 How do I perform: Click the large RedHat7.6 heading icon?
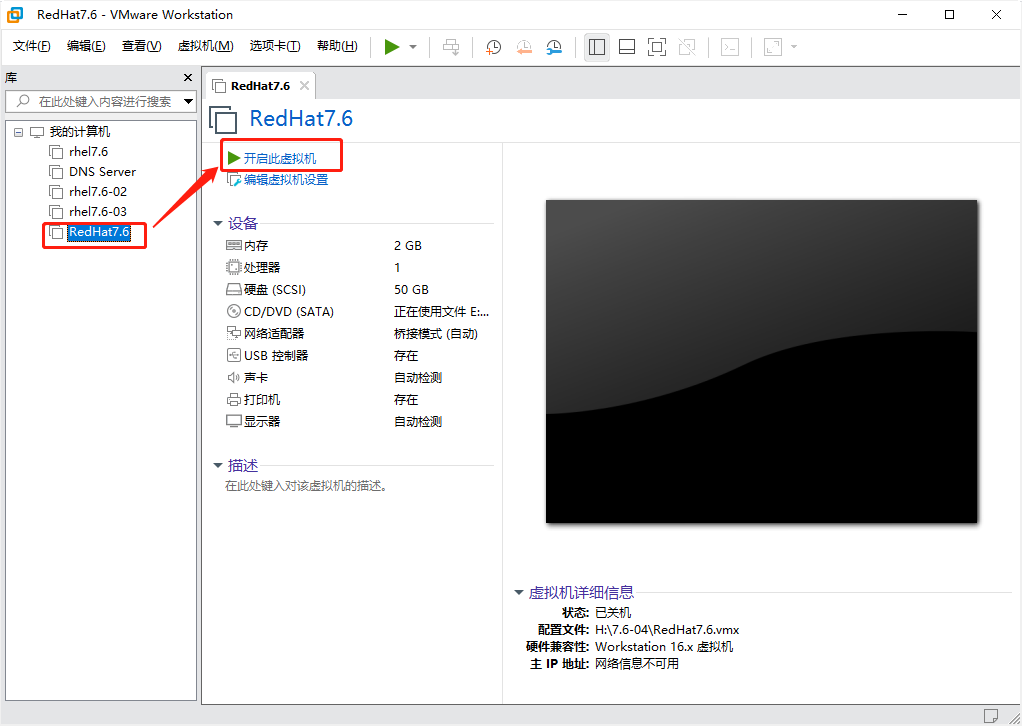click(x=224, y=119)
